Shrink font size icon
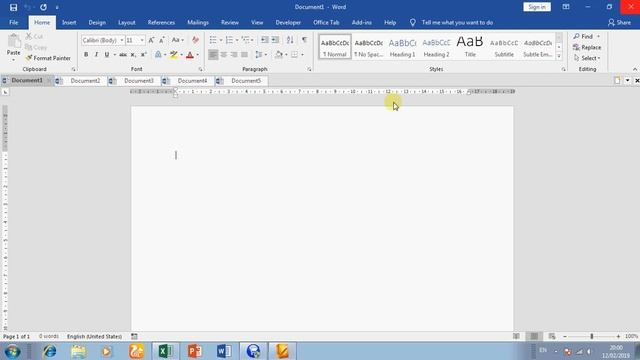 coord(162,40)
